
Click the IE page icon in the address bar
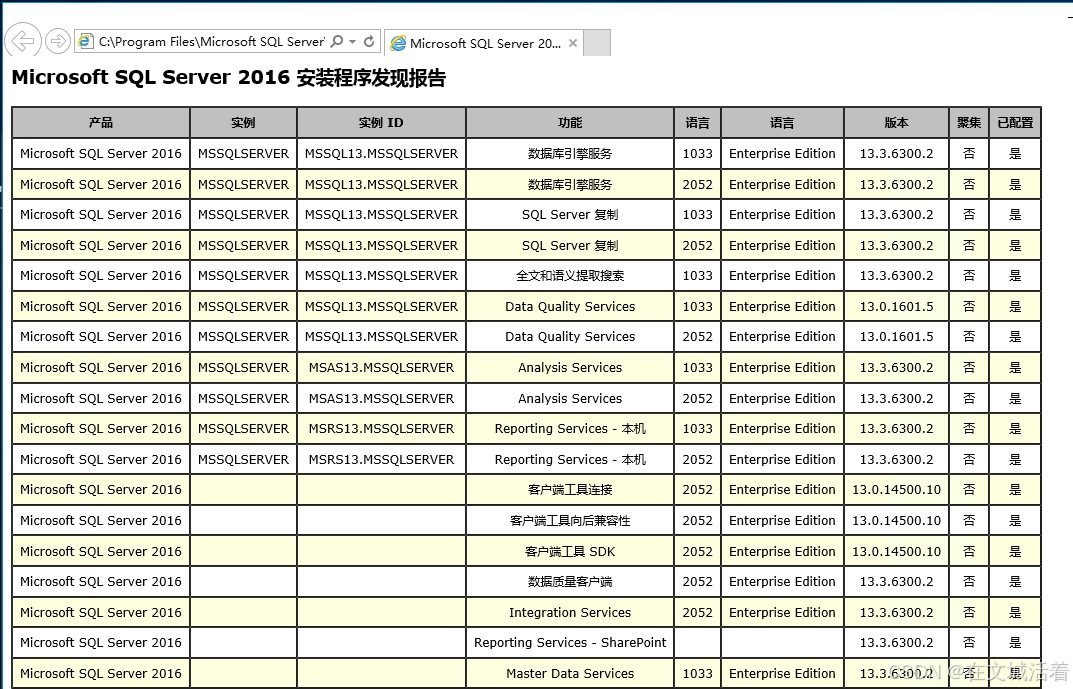click(x=86, y=41)
